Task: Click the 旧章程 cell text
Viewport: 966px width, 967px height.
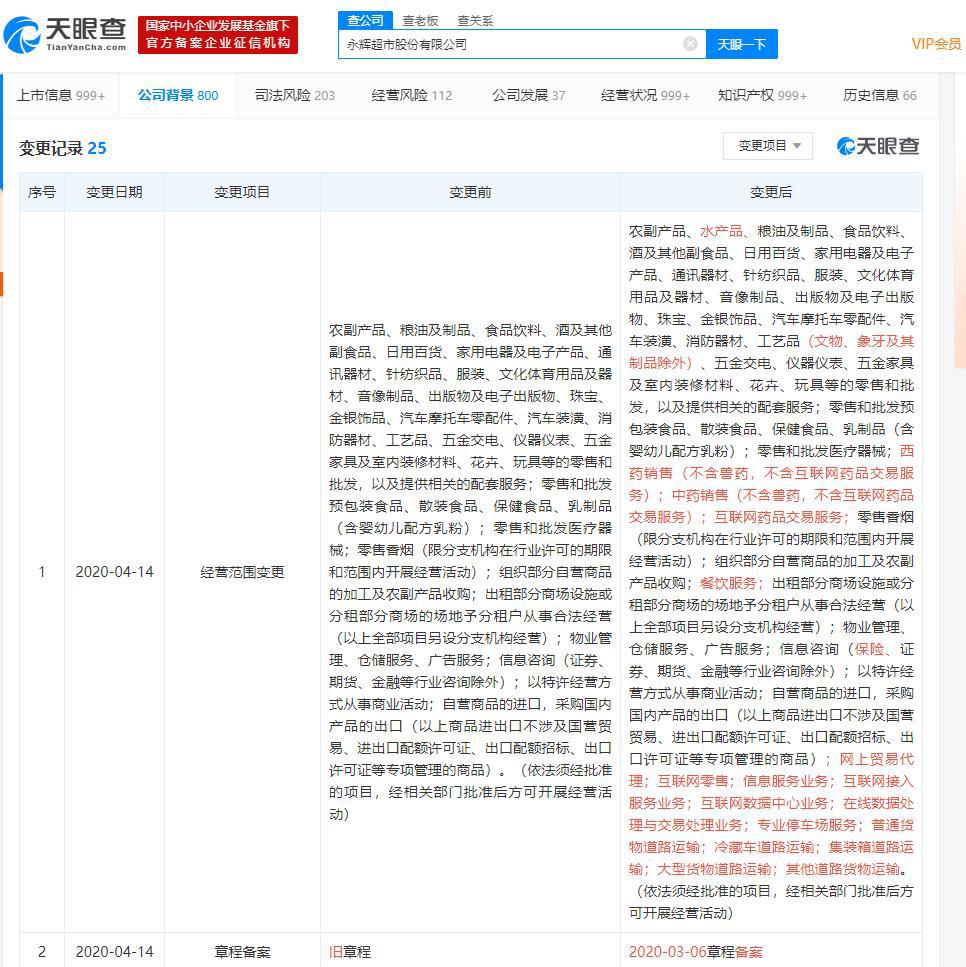Action: click(350, 952)
